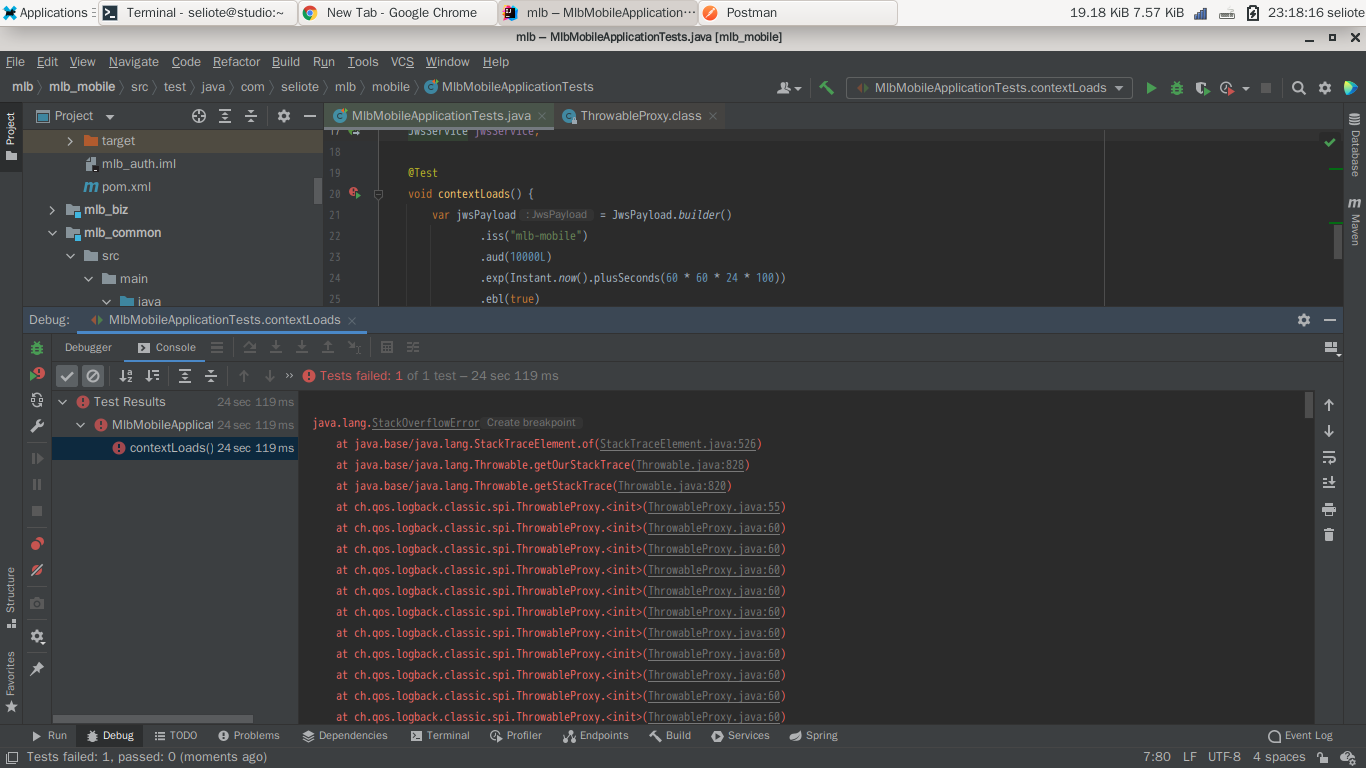Sort test results alphabetically

[x=126, y=376]
